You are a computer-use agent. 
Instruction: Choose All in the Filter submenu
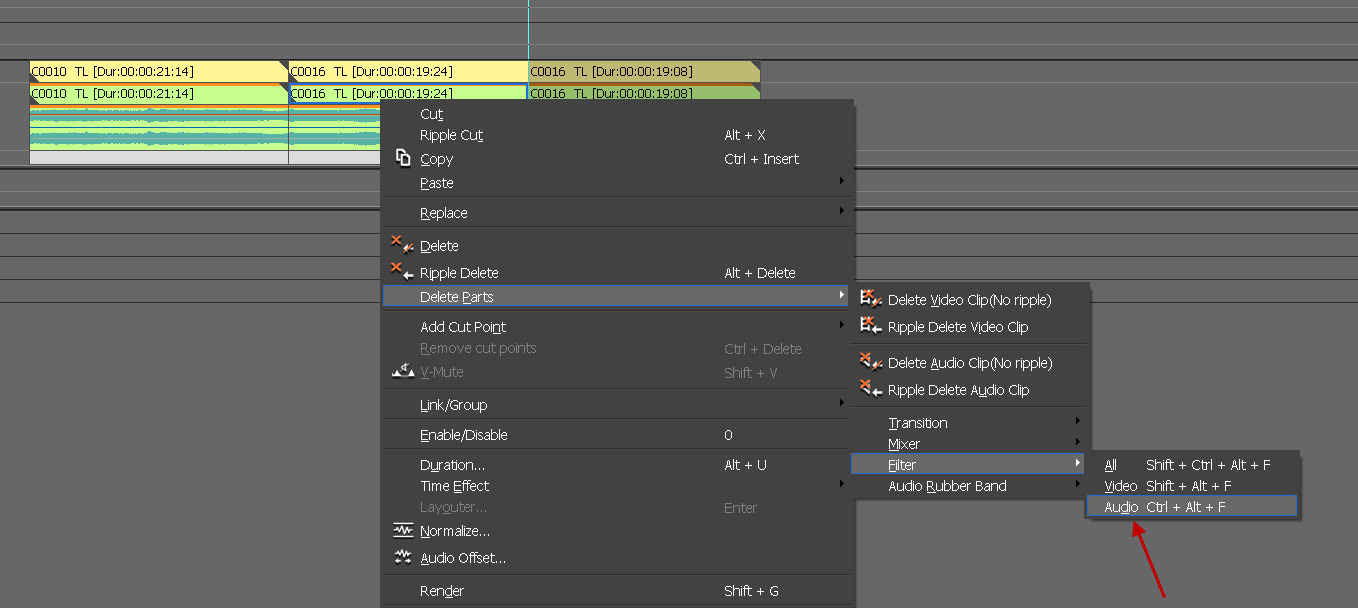(x=1110, y=465)
